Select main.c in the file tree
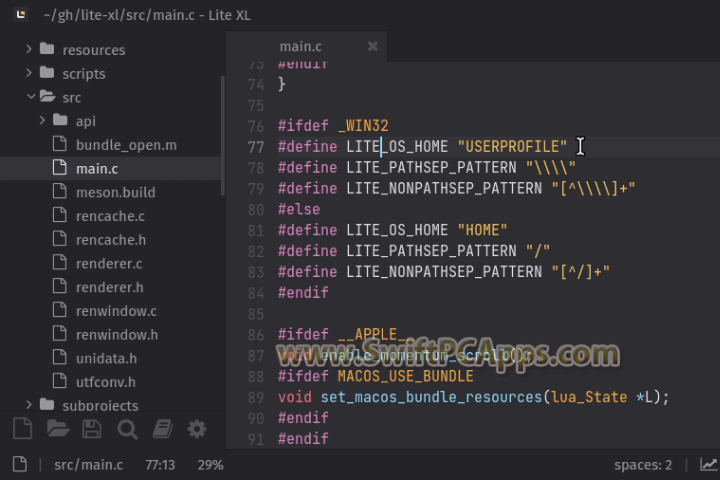 tap(97, 169)
